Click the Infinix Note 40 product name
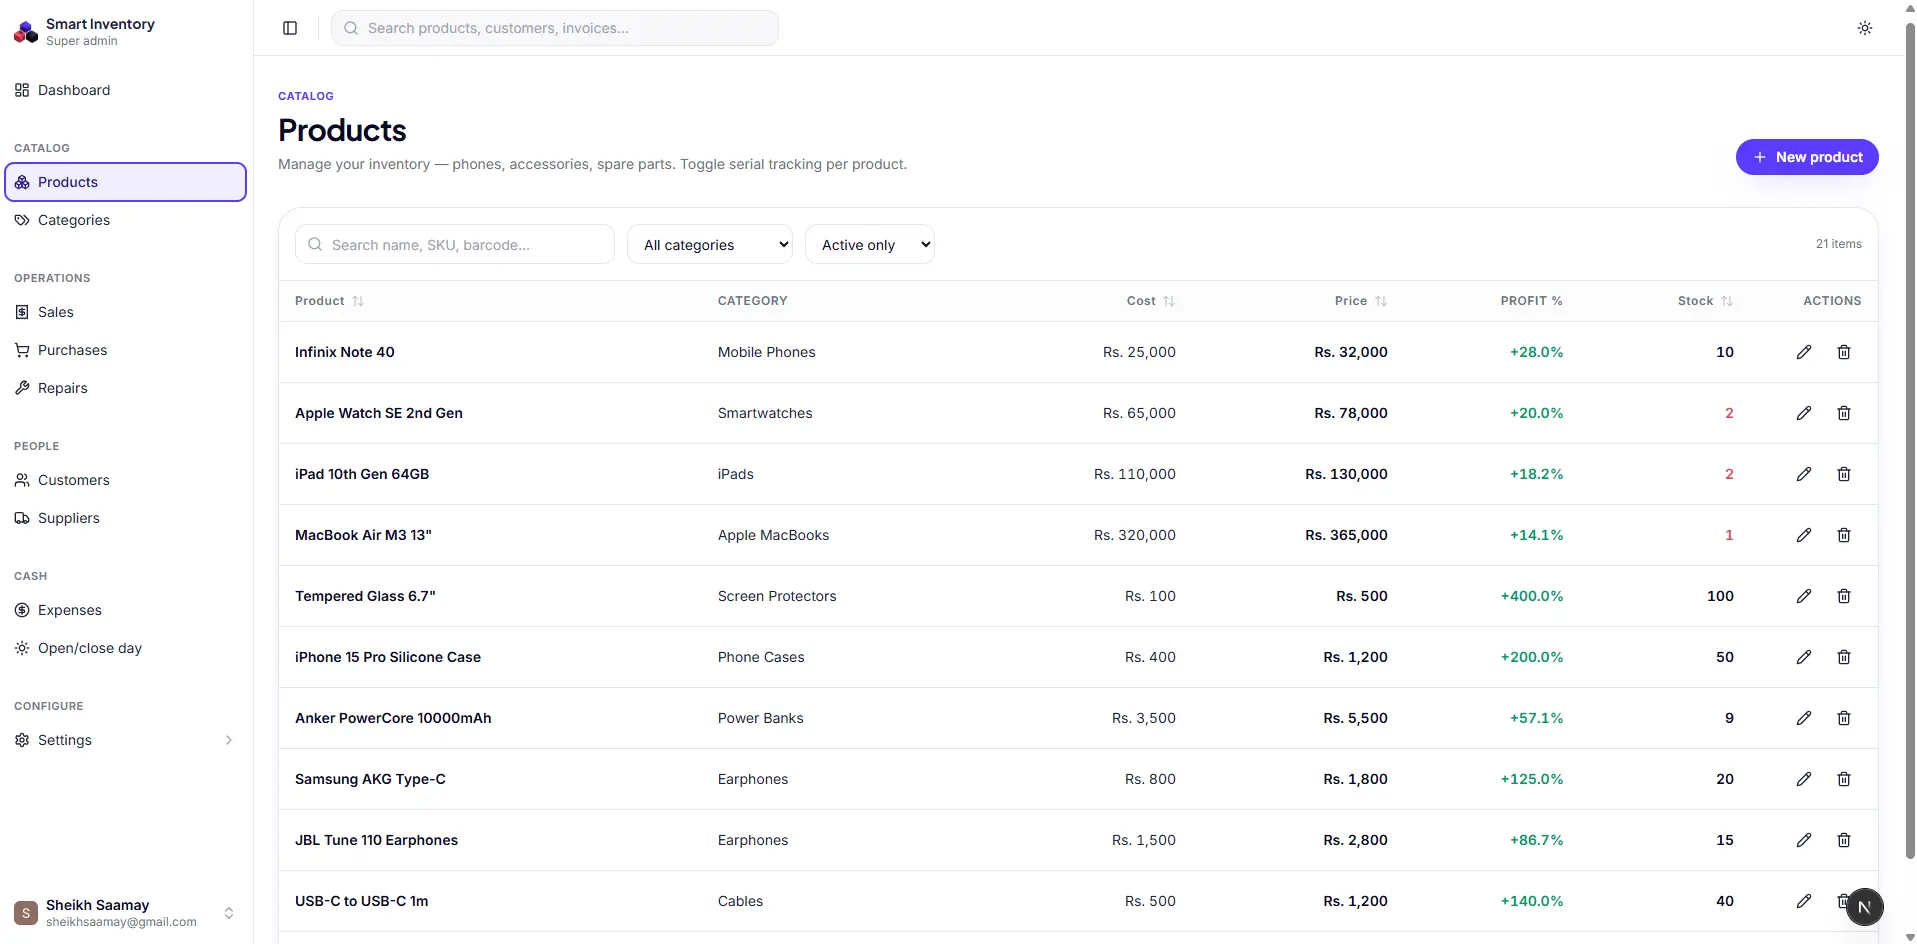This screenshot has width=1917, height=944. pyautogui.click(x=345, y=352)
